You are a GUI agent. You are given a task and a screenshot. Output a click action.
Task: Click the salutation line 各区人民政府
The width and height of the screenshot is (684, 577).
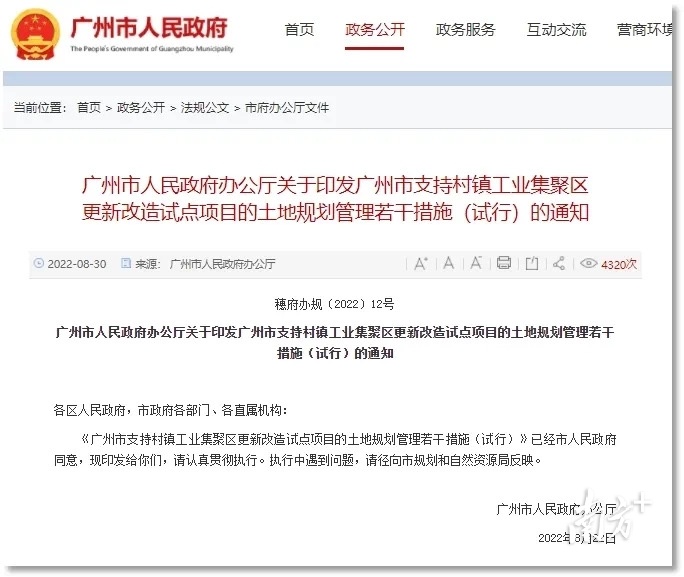click(x=171, y=410)
